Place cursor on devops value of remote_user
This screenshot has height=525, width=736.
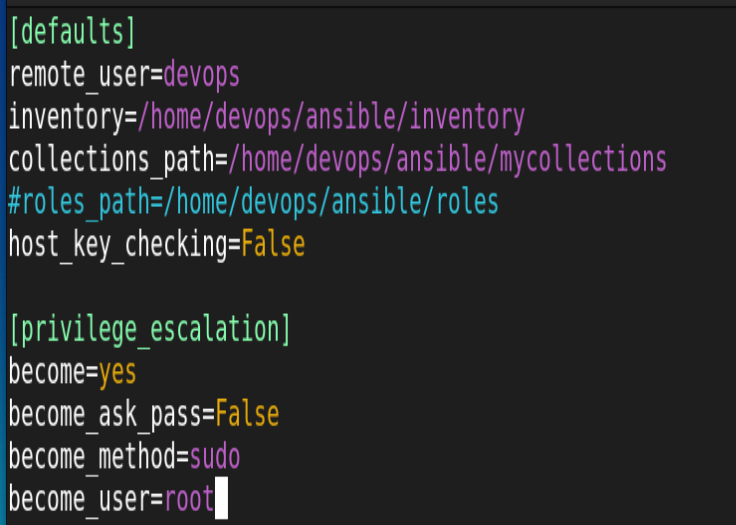pos(202,76)
